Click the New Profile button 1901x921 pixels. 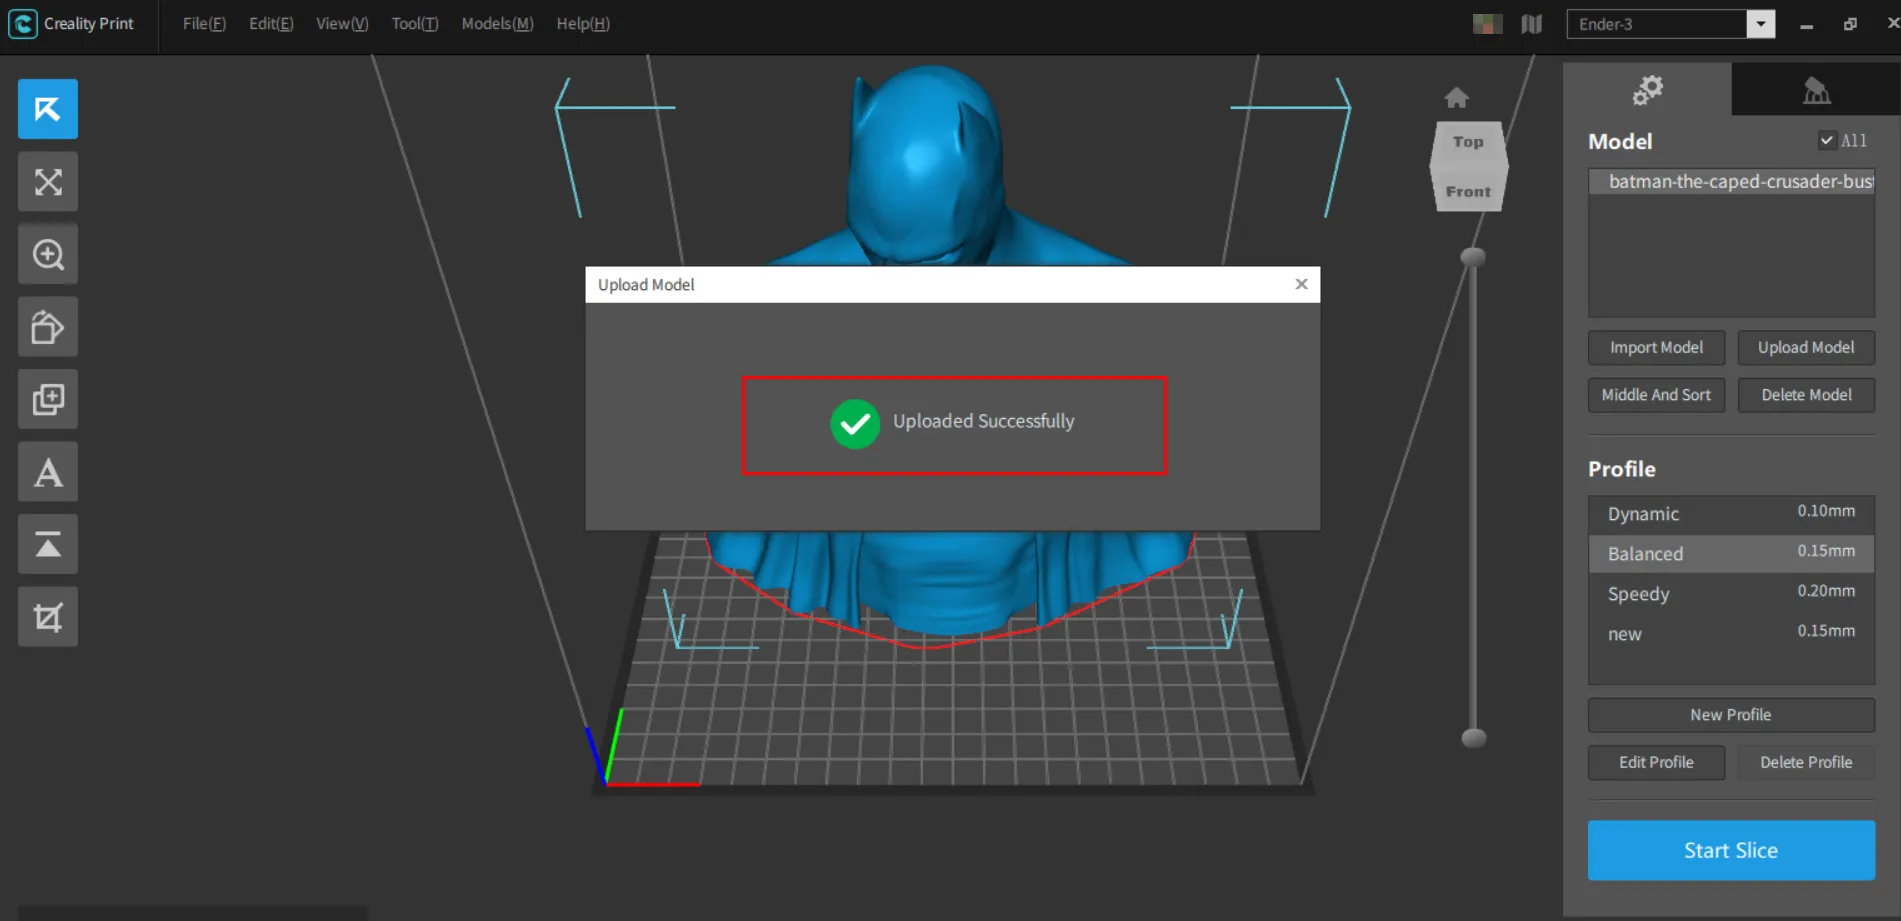[x=1731, y=715]
